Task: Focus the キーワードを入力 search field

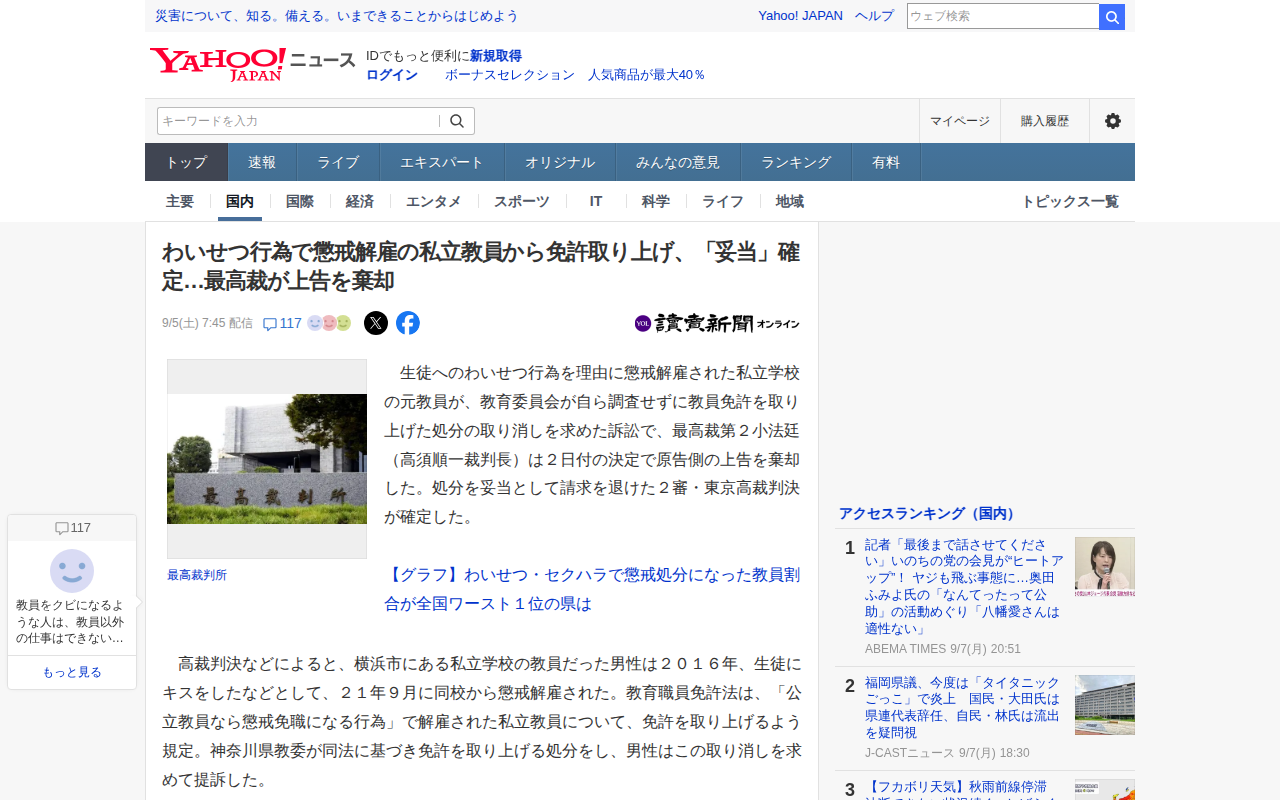Action: [x=298, y=121]
